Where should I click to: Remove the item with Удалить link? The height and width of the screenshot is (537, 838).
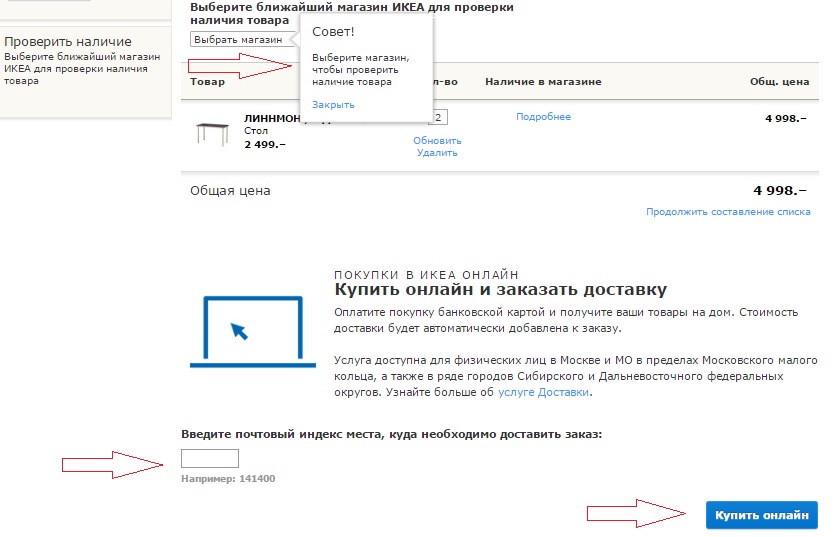[437, 153]
